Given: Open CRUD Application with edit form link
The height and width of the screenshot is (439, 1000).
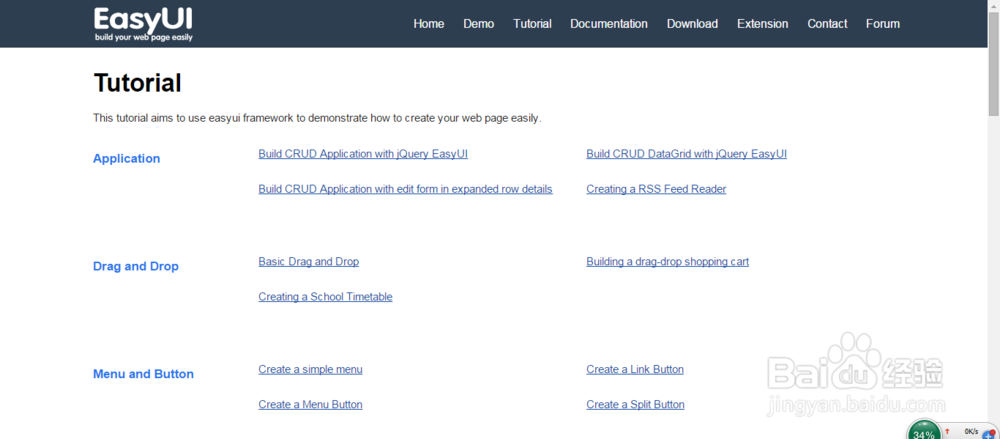Looking at the screenshot, I should click(405, 189).
